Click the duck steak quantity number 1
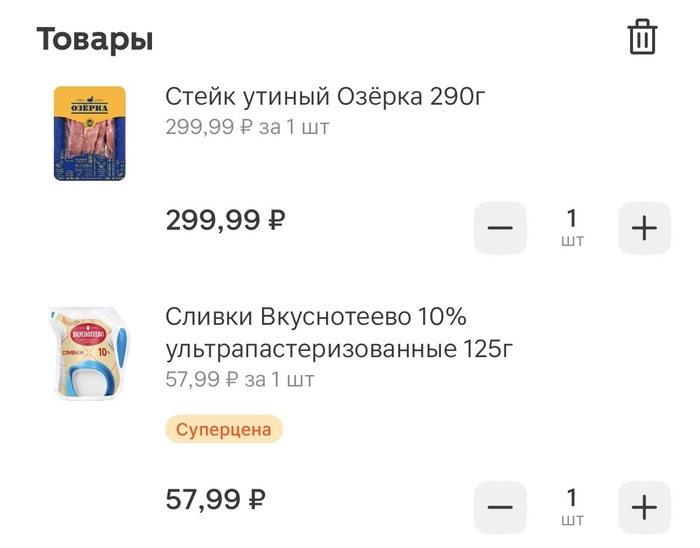 pos(572,218)
